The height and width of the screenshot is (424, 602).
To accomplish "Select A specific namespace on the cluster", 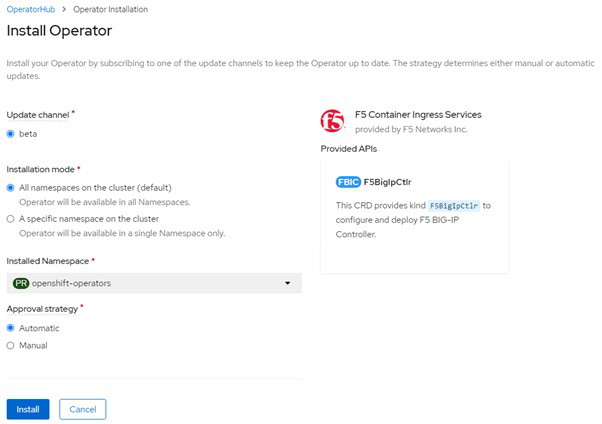I will (x=11, y=218).
